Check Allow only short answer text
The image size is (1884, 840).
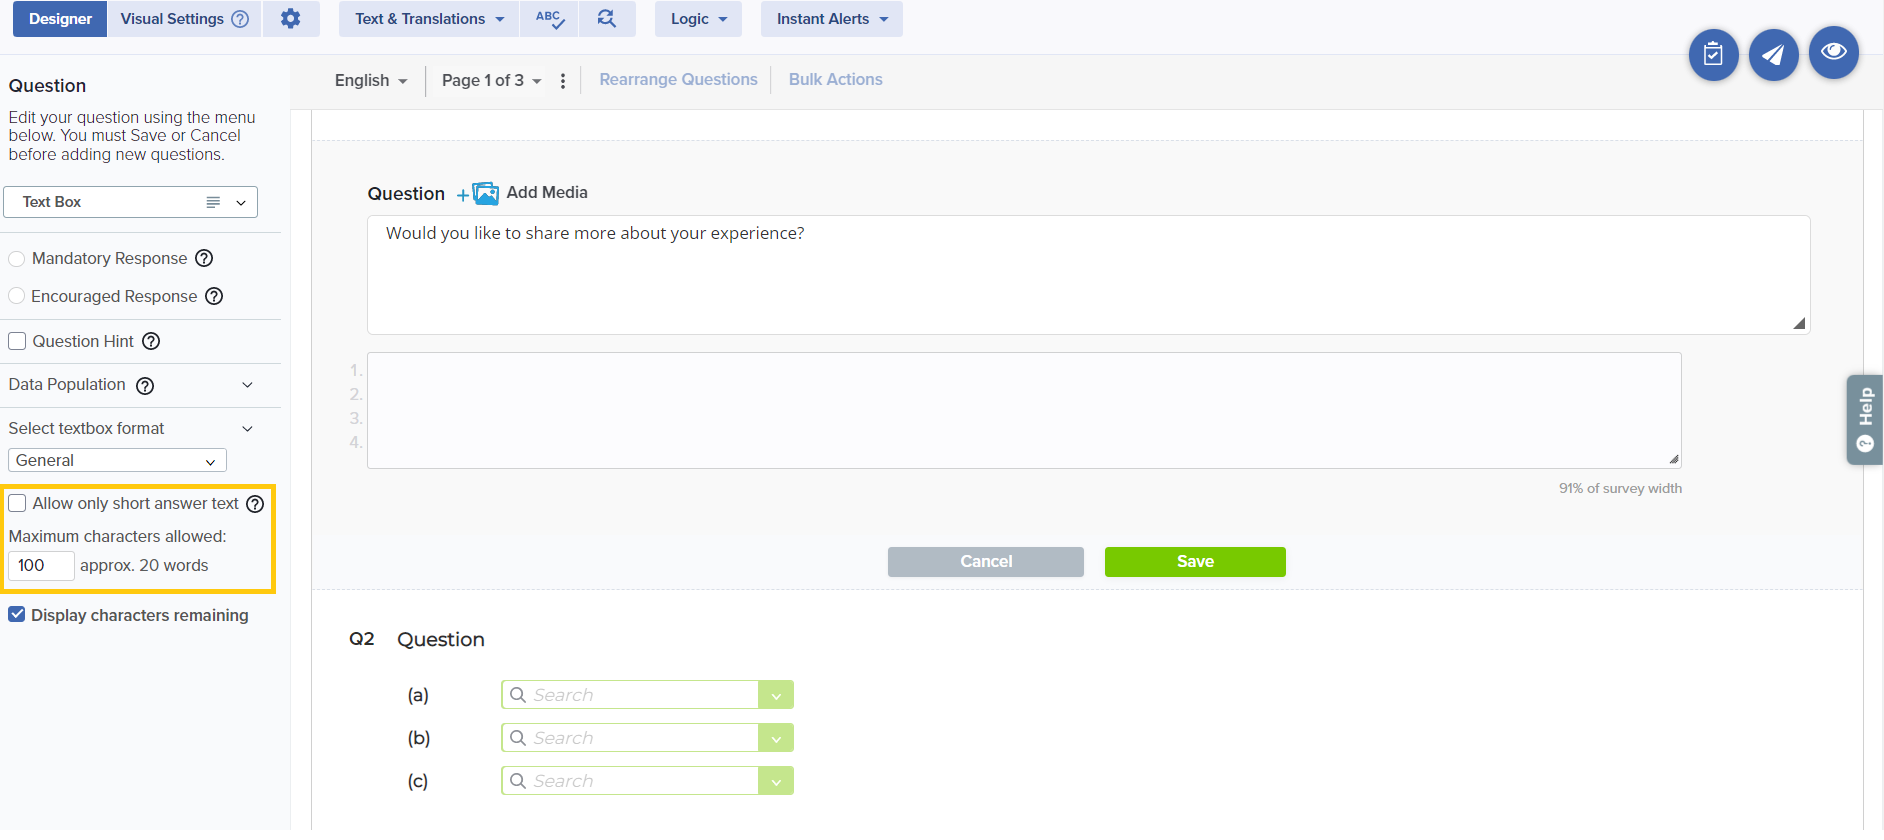pos(17,503)
